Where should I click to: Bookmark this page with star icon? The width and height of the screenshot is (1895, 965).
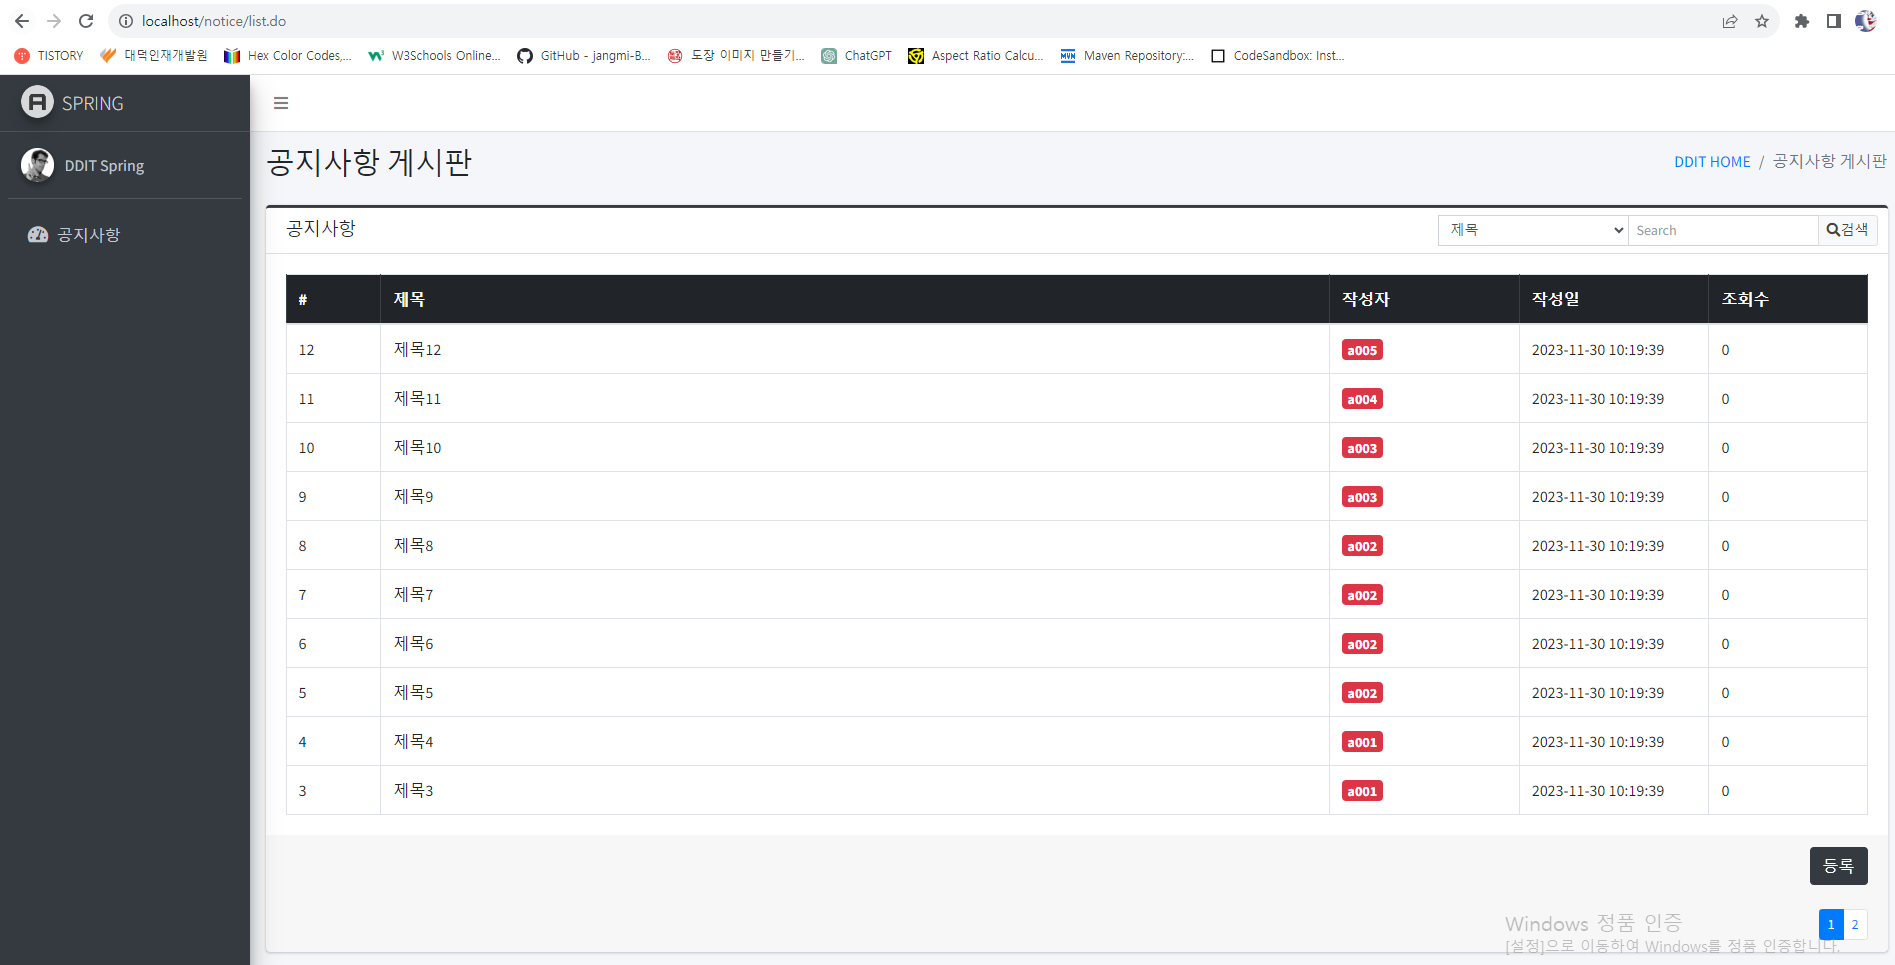click(1762, 21)
